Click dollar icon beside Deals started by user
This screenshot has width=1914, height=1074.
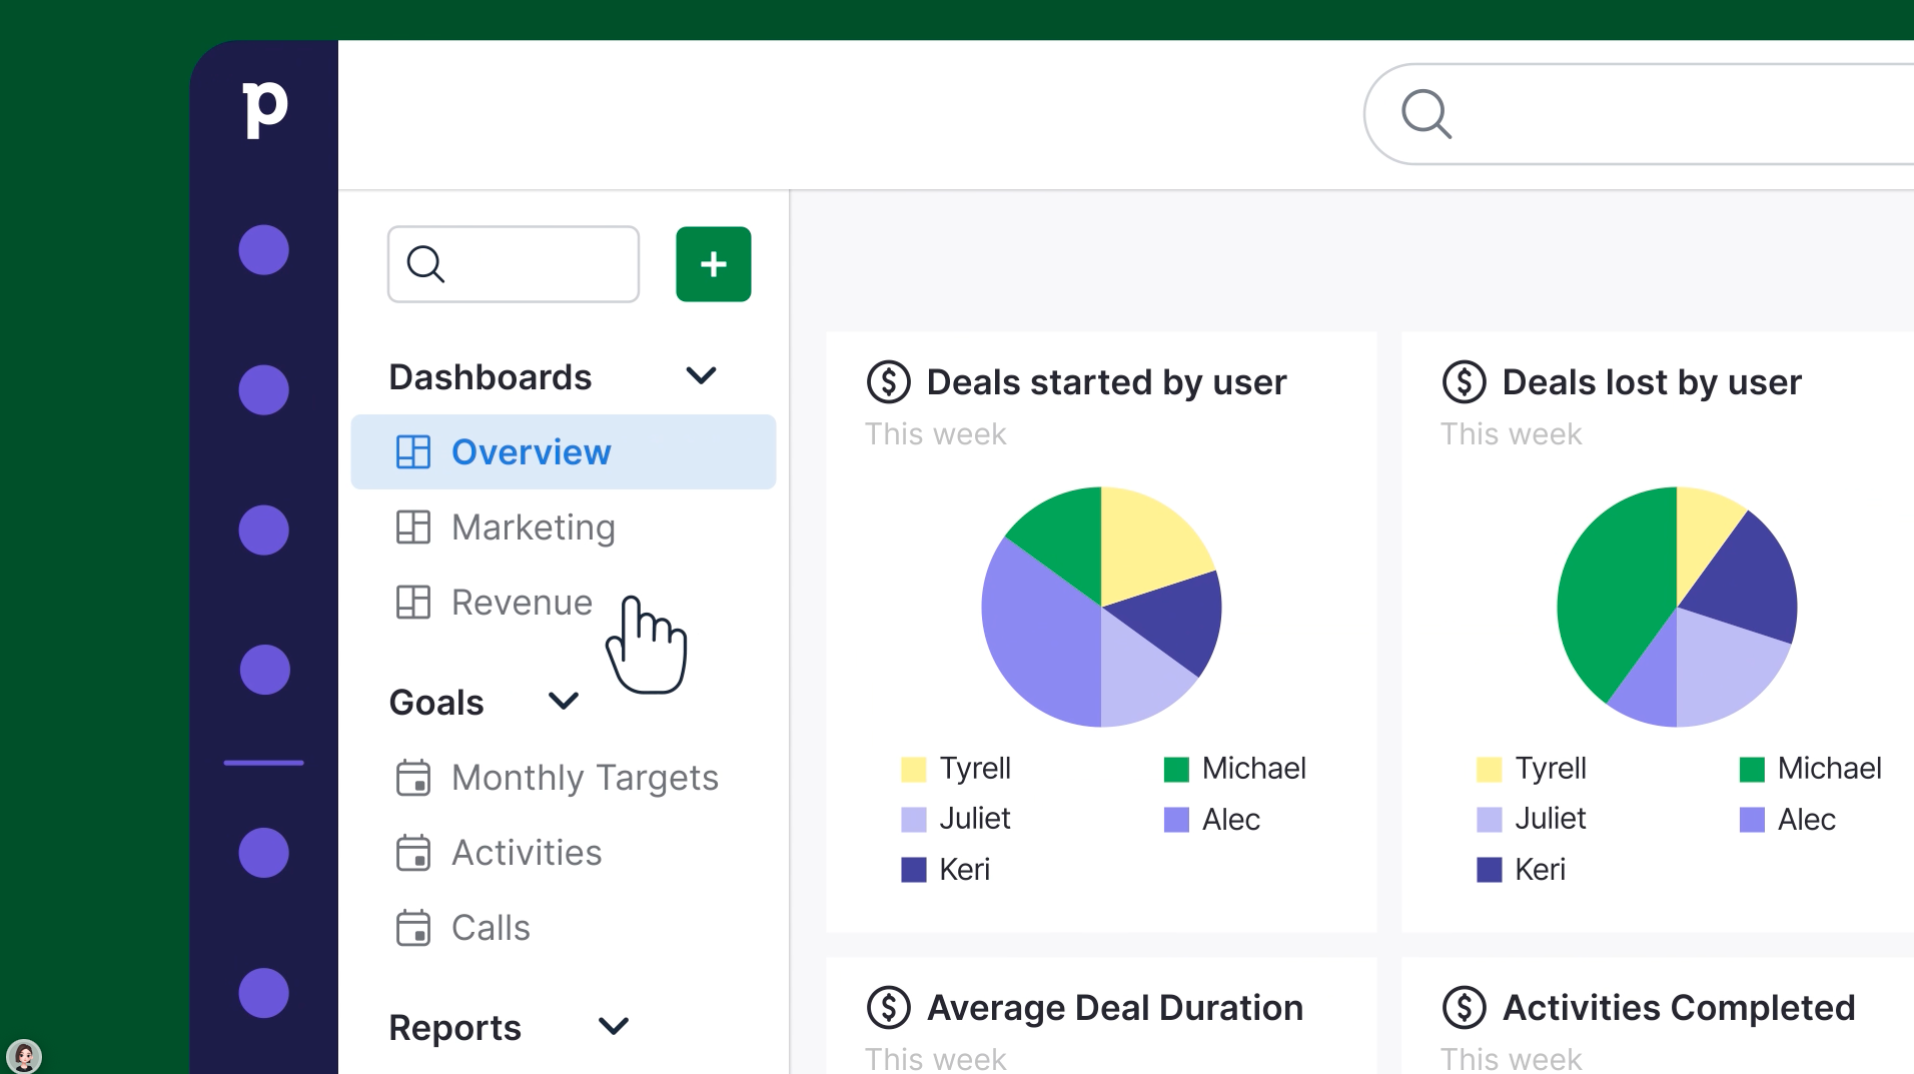888,382
